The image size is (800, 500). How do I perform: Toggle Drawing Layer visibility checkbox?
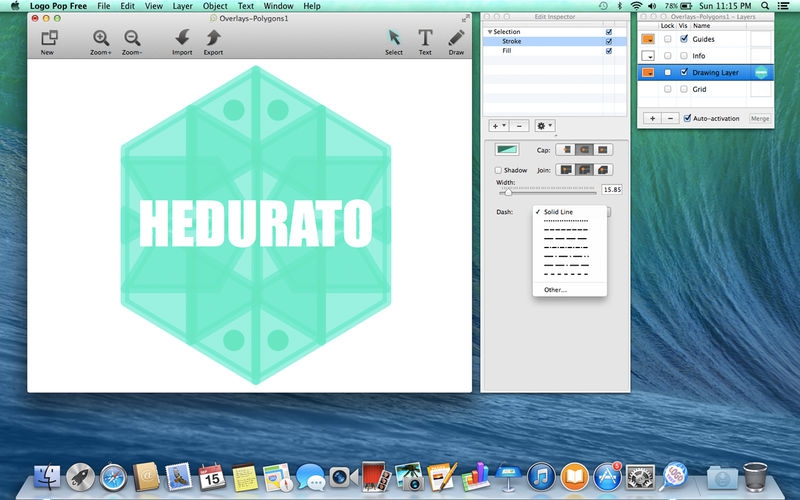[x=684, y=72]
